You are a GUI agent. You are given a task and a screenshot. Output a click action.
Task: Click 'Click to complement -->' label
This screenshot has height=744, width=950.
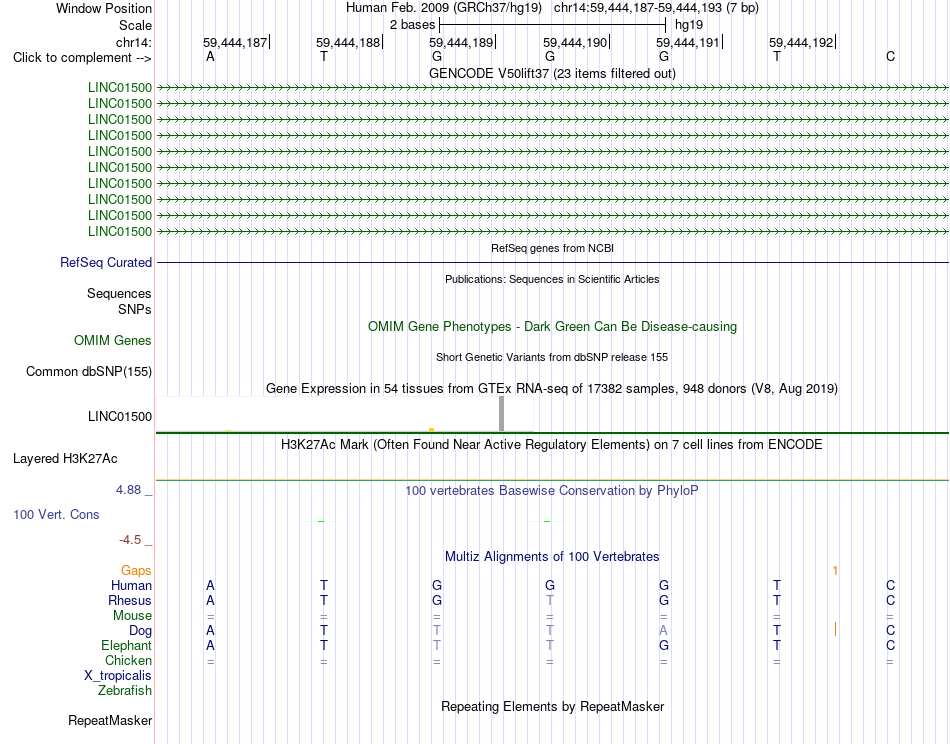[82, 58]
